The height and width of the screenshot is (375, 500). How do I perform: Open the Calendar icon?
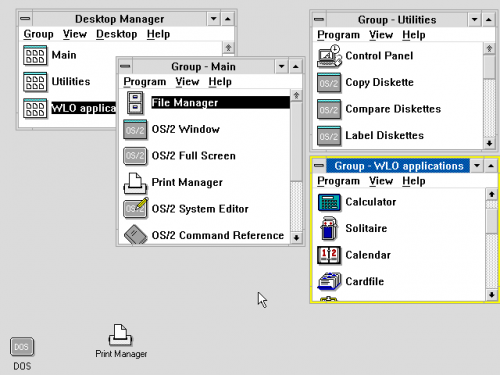(329, 255)
